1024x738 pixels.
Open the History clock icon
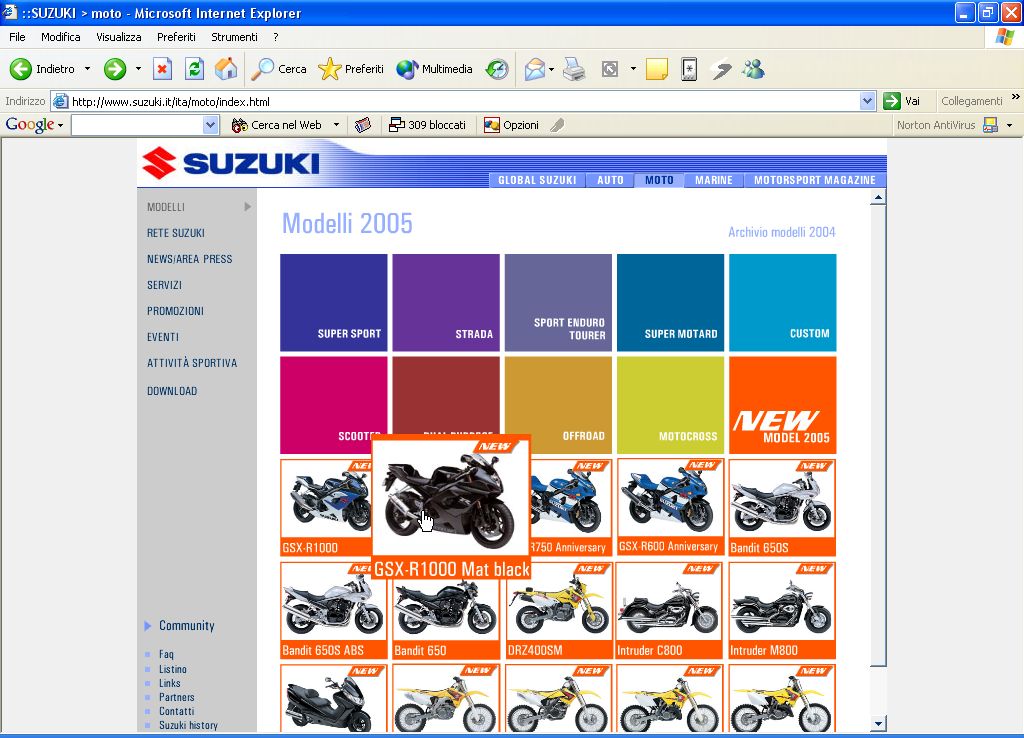(497, 69)
